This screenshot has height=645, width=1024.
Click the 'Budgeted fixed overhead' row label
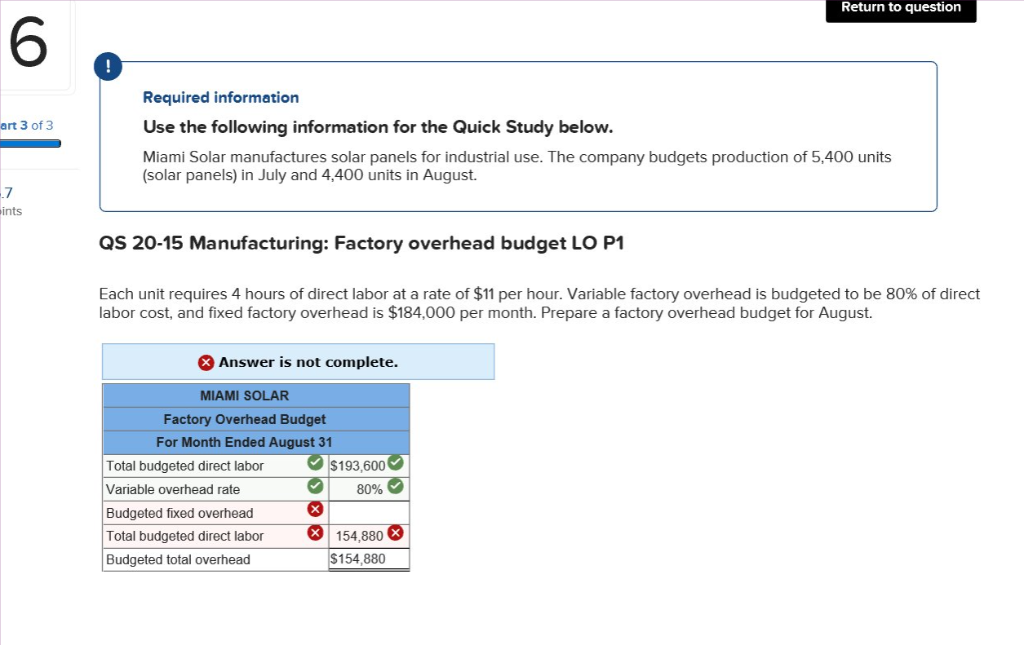coord(180,513)
